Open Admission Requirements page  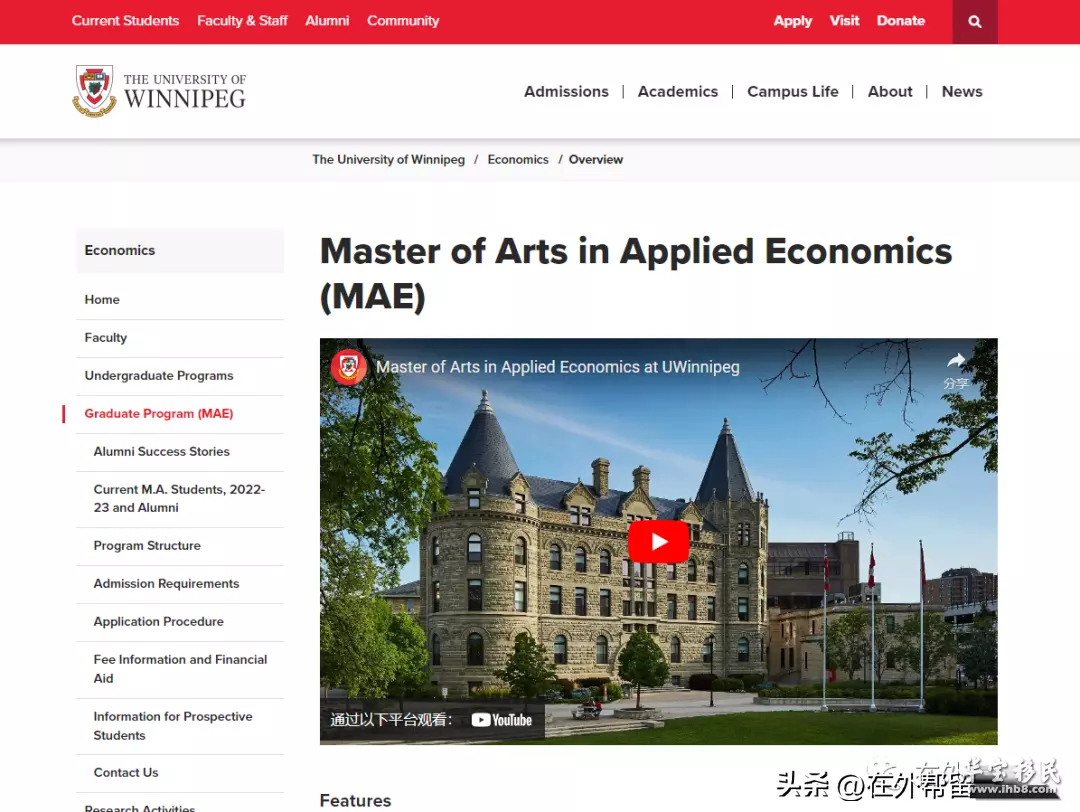pyautogui.click(x=167, y=583)
